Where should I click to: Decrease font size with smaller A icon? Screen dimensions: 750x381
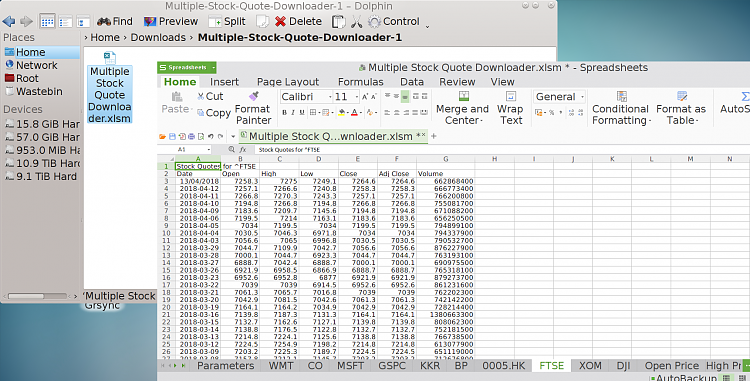tap(374, 97)
